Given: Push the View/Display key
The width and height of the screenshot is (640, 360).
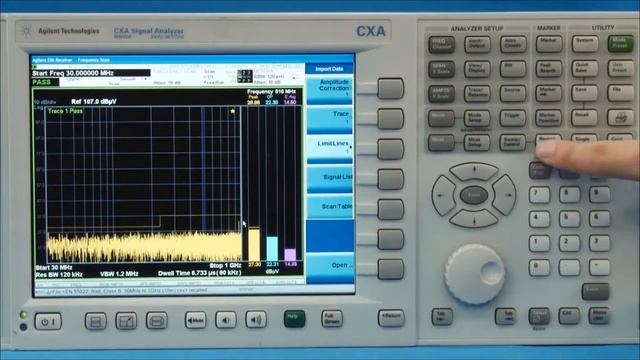Looking at the screenshot, I should pos(477,69).
